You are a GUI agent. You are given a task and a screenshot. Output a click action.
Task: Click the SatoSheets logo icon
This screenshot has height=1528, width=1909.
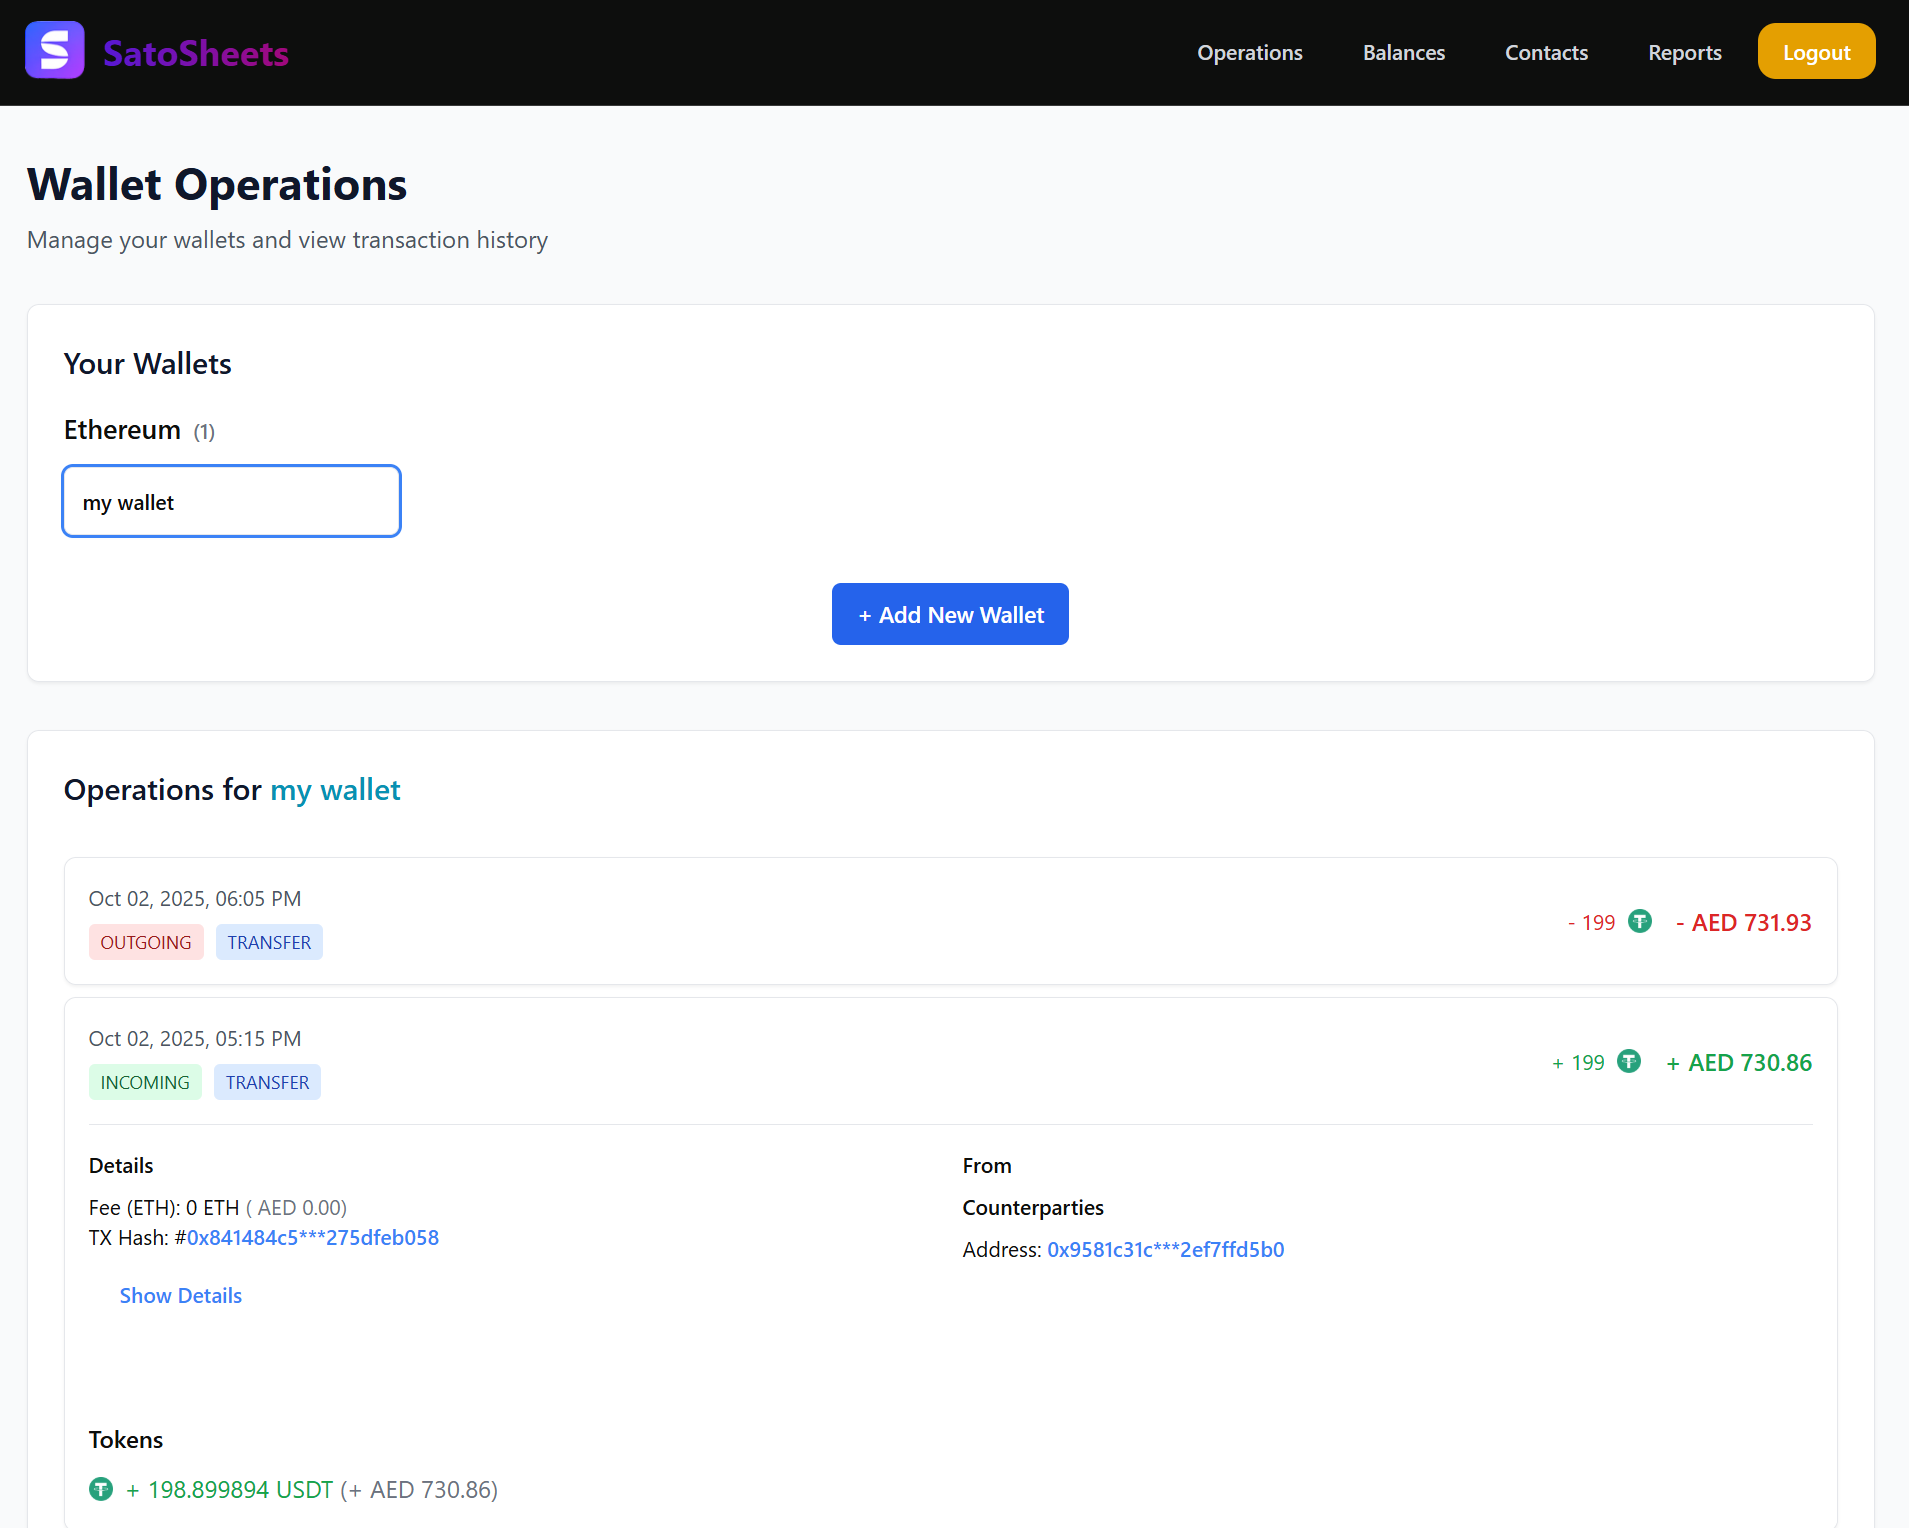tap(55, 50)
